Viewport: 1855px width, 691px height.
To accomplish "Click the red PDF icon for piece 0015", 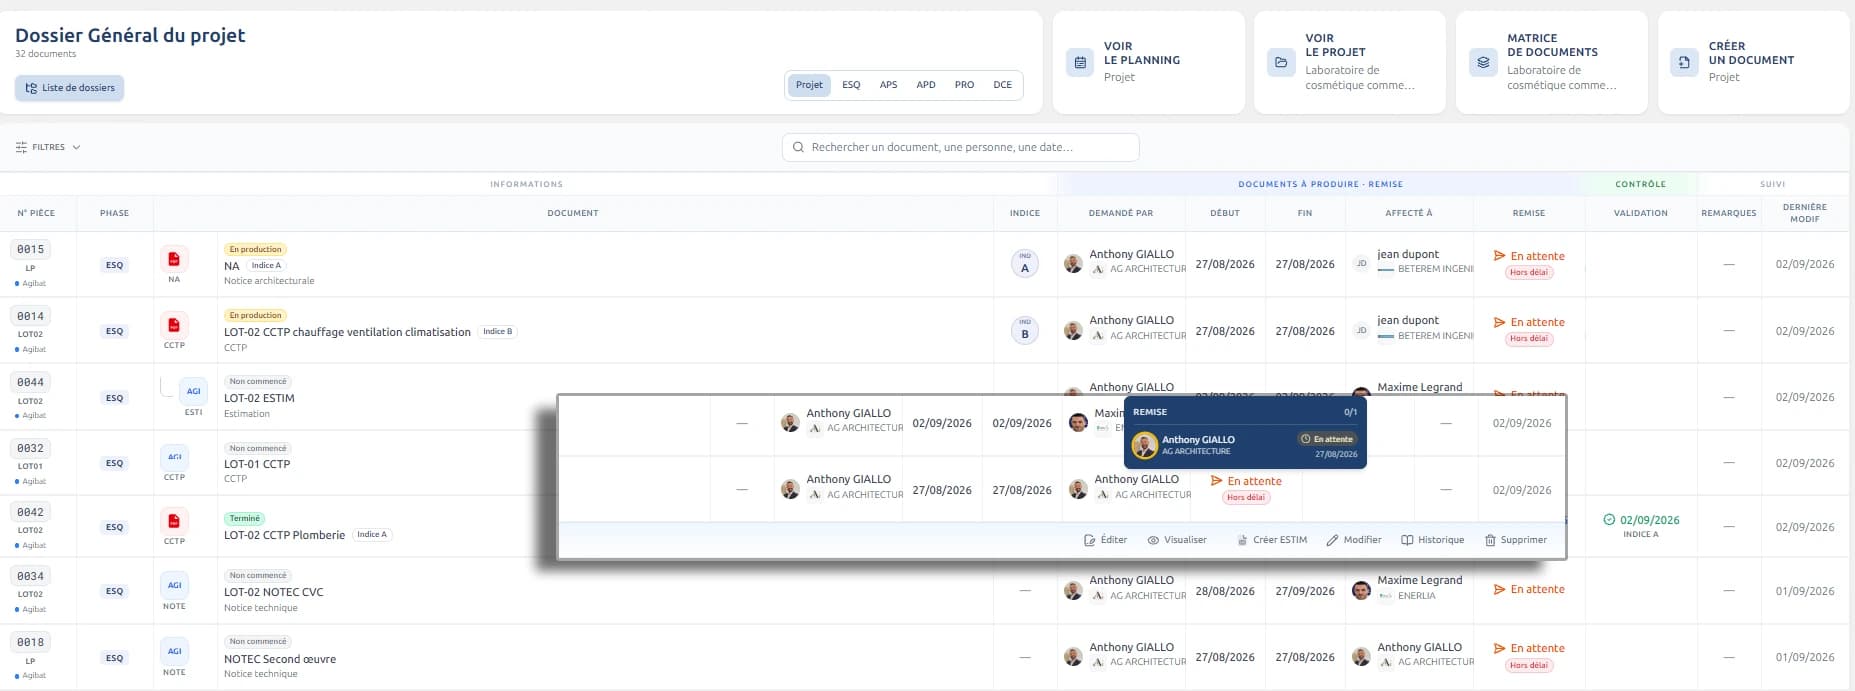I will pos(174,259).
